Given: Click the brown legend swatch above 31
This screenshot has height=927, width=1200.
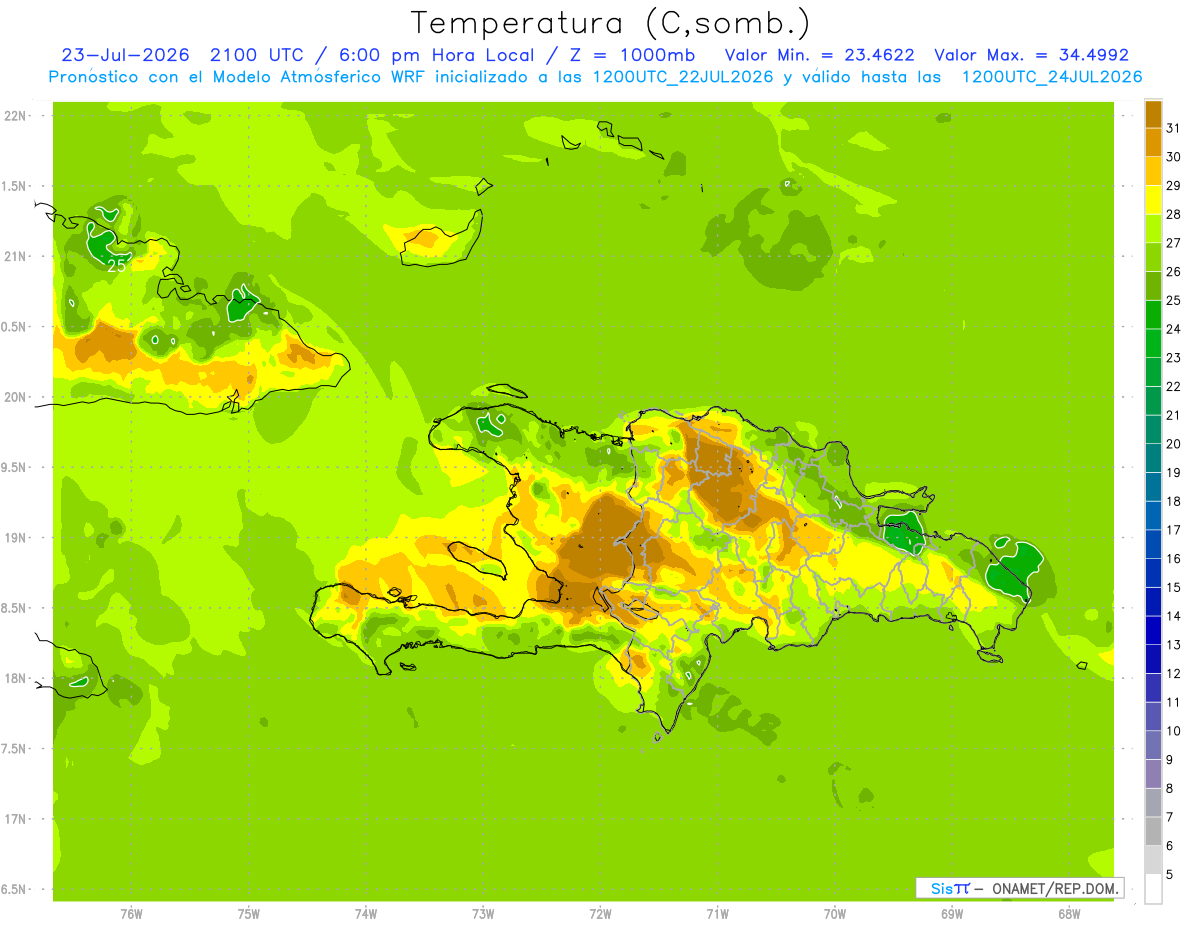Looking at the screenshot, I should pyautogui.click(x=1153, y=115).
